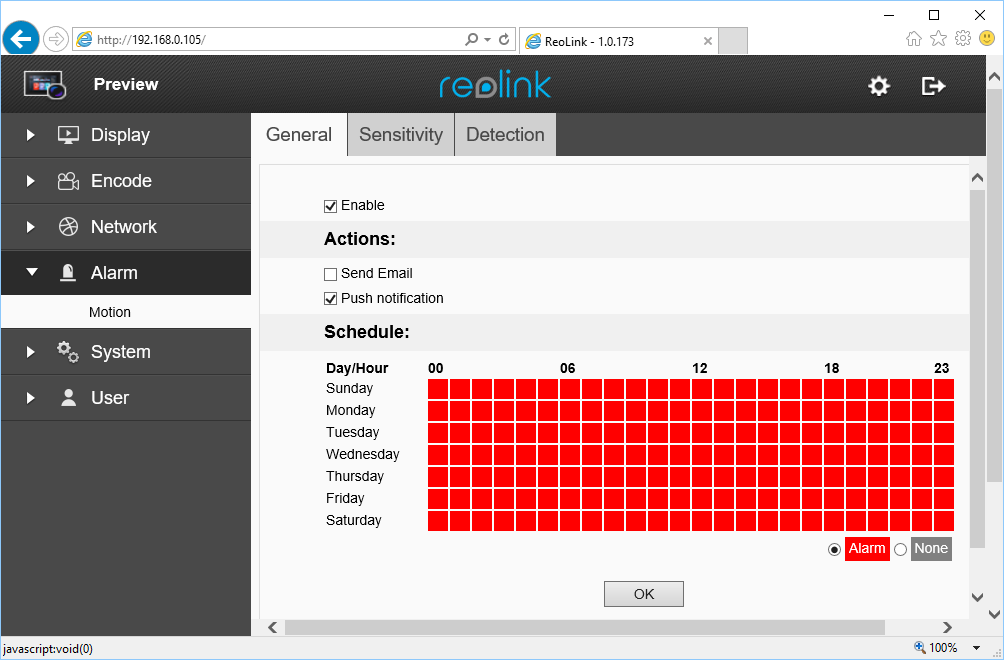
Task: Expand the Display section arrow
Action: pyautogui.click(x=30, y=135)
